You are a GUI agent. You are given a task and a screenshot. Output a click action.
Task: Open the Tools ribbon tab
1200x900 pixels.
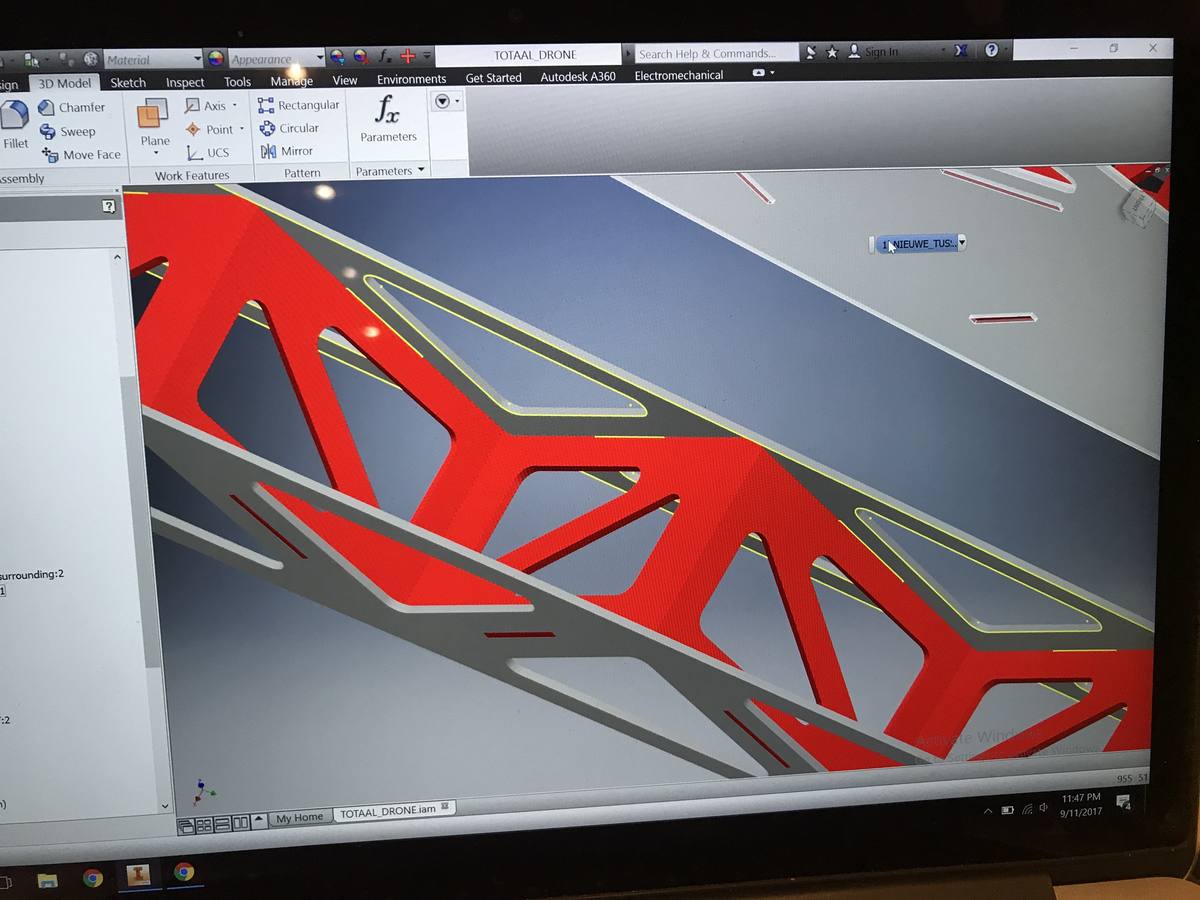pos(237,82)
